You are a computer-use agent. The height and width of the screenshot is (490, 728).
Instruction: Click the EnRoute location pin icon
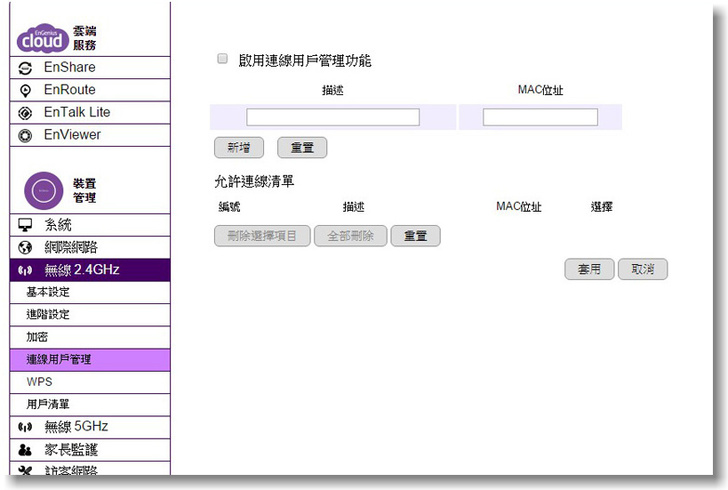pos(26,90)
